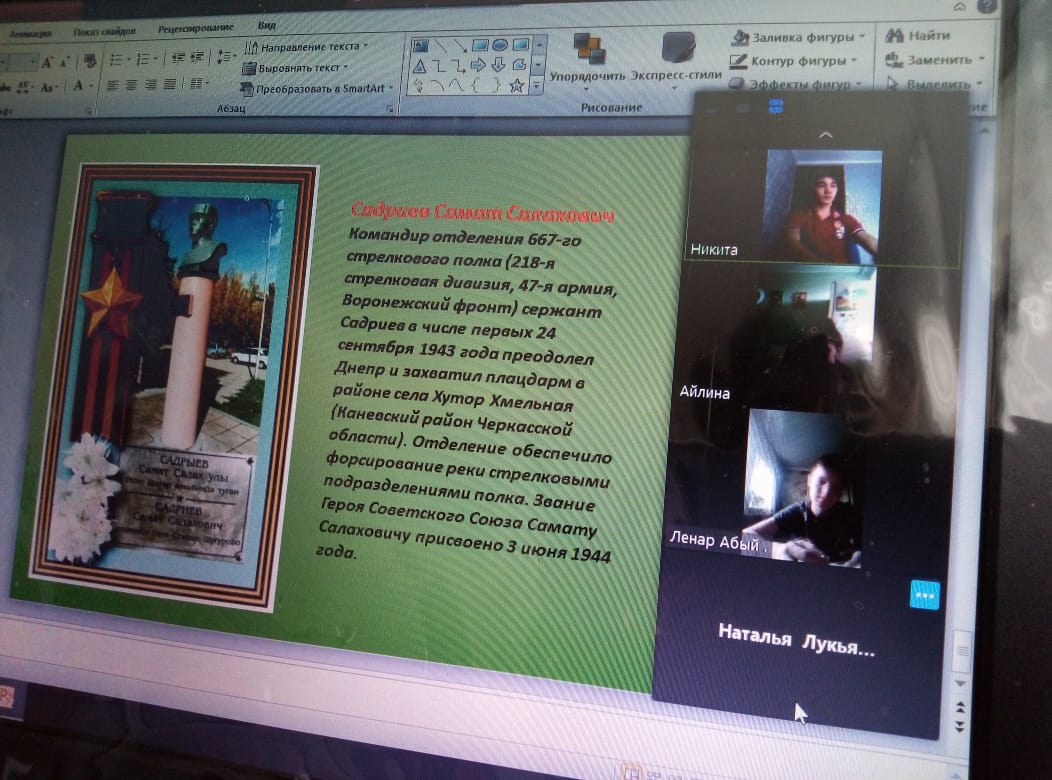The image size is (1052, 780).
Task: Toggle center text alignment
Action: [131, 85]
